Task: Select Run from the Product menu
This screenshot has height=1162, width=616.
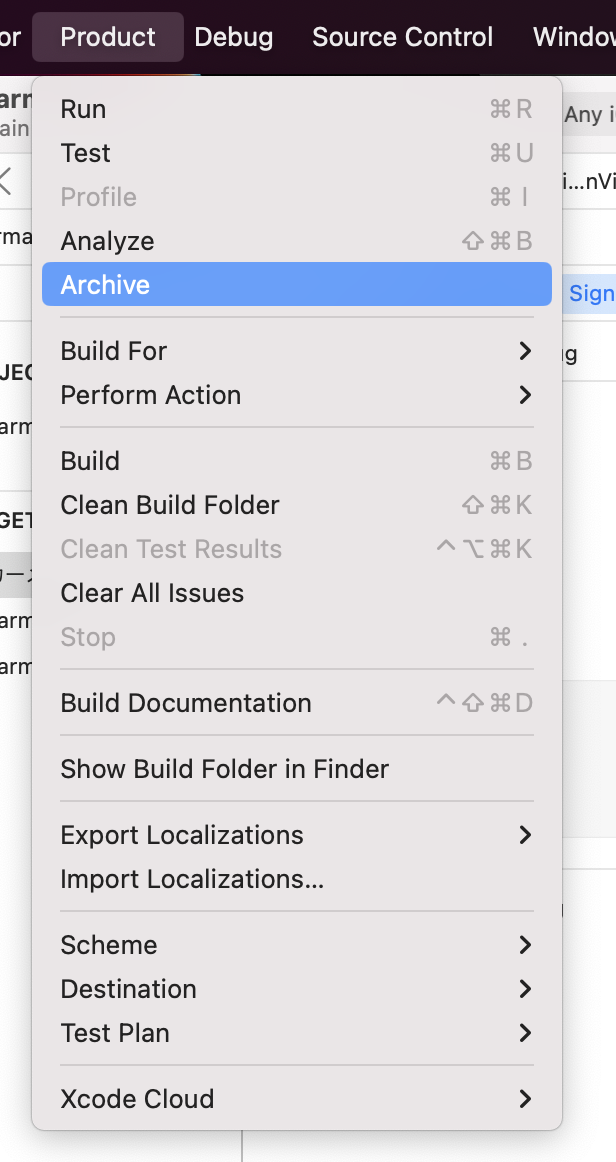Action: 84,109
